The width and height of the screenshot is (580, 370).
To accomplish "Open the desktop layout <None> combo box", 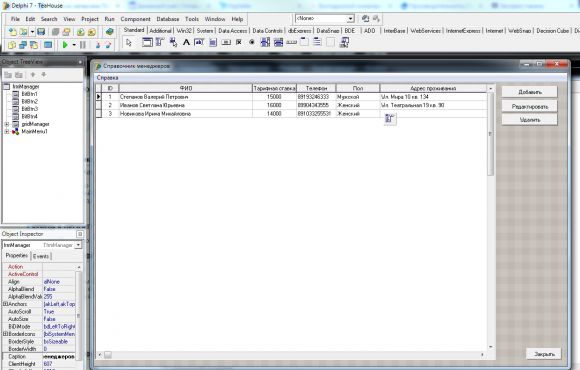I will pyautogui.click(x=350, y=18).
